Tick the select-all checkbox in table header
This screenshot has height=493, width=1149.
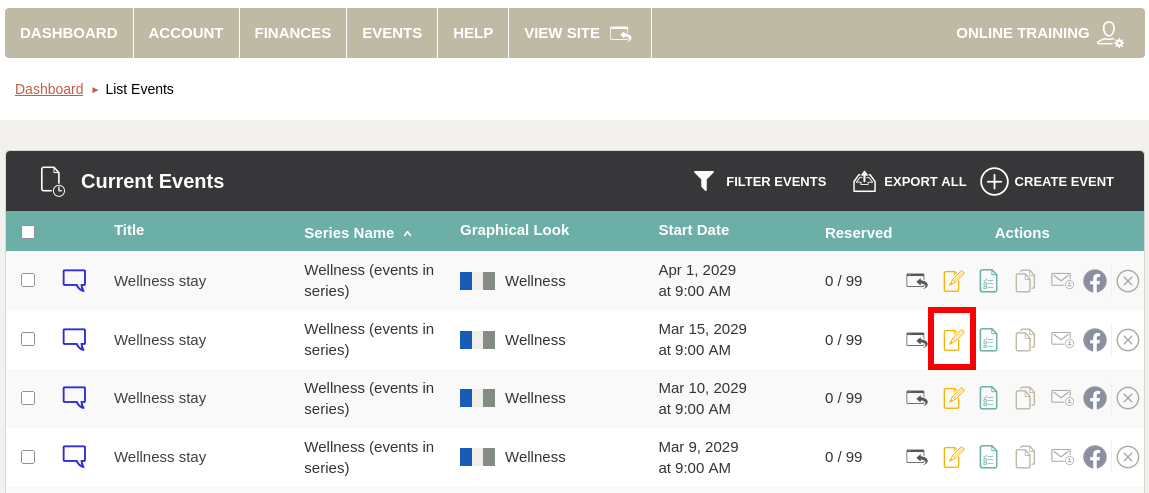point(28,232)
